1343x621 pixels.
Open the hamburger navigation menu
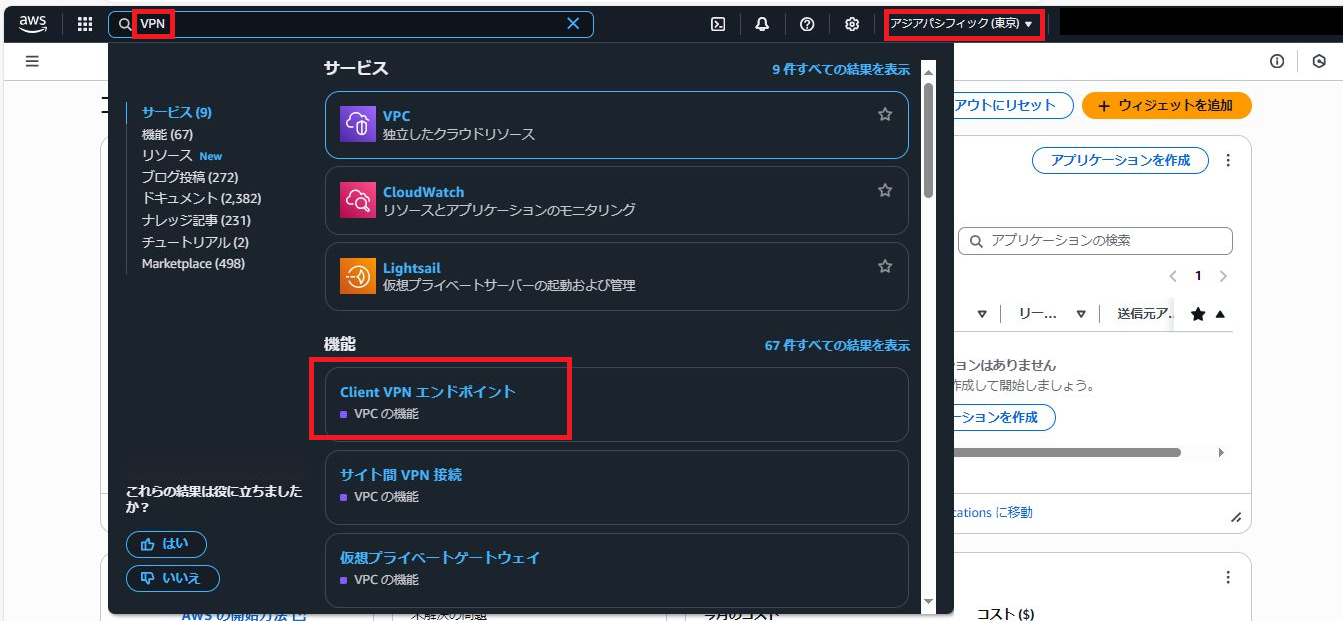(32, 61)
